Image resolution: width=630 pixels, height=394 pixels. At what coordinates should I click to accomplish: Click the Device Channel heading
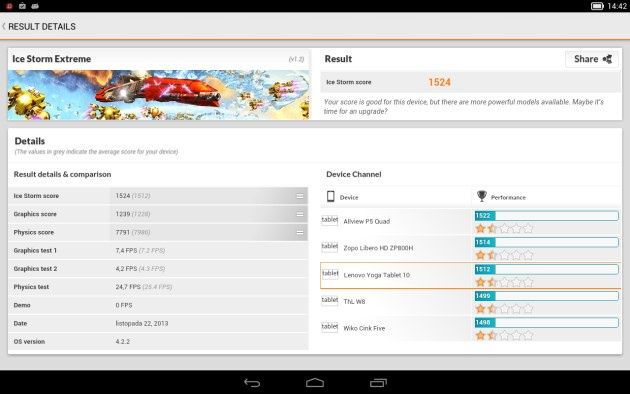pos(354,174)
